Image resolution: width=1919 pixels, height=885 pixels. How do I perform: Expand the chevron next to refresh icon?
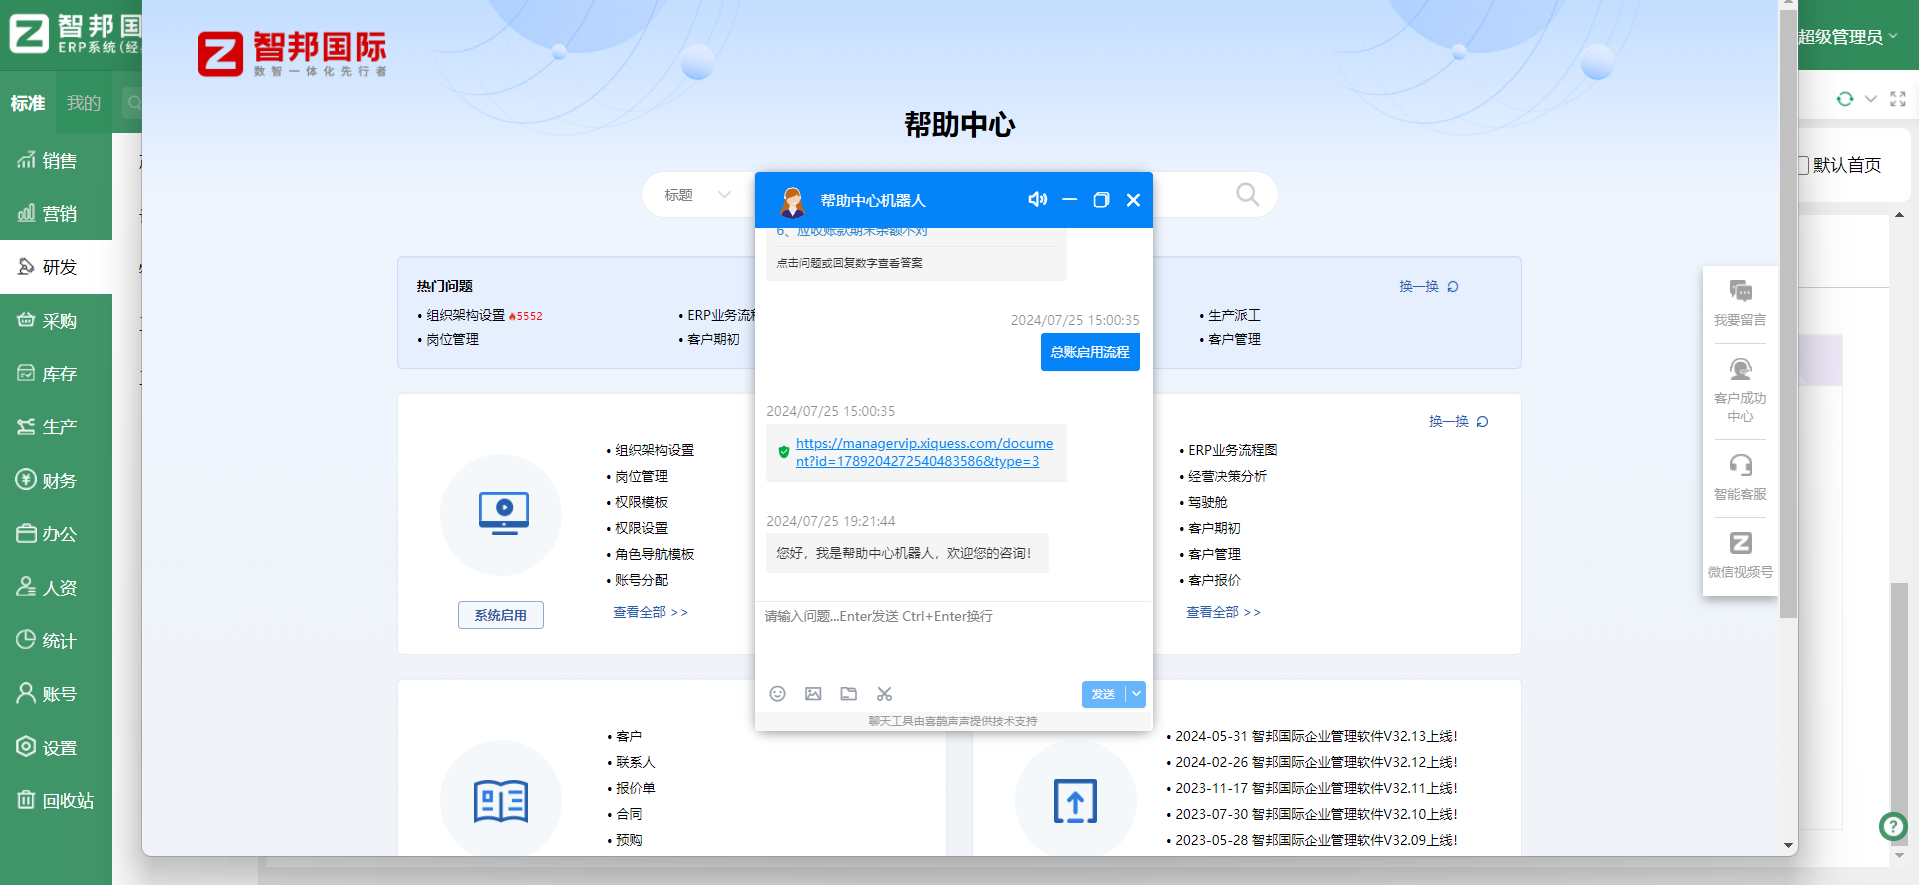tap(1871, 99)
